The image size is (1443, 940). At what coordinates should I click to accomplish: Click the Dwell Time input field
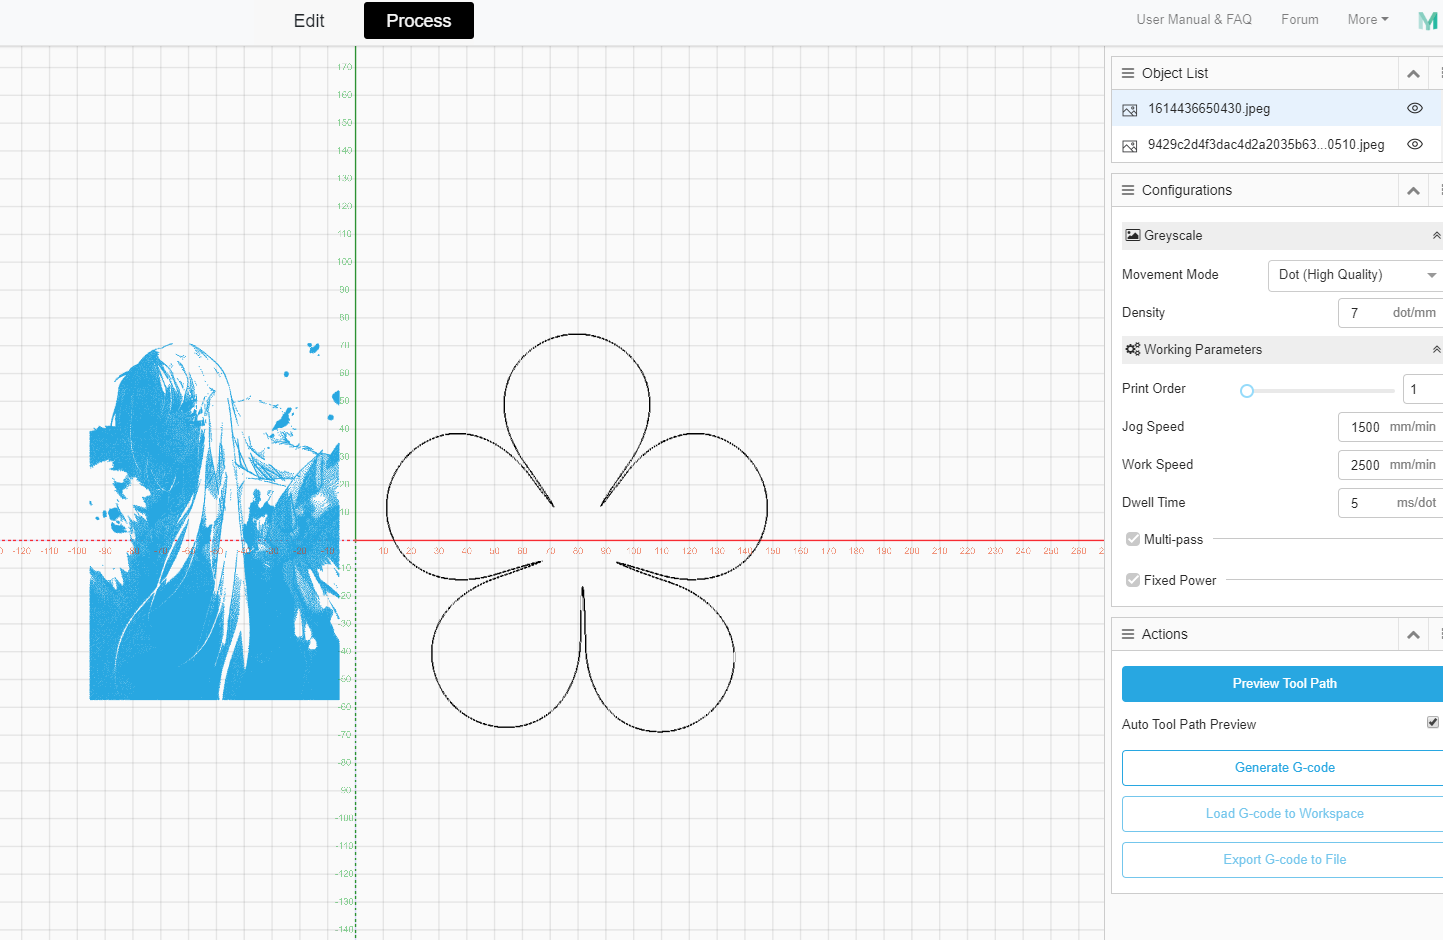coord(1390,503)
